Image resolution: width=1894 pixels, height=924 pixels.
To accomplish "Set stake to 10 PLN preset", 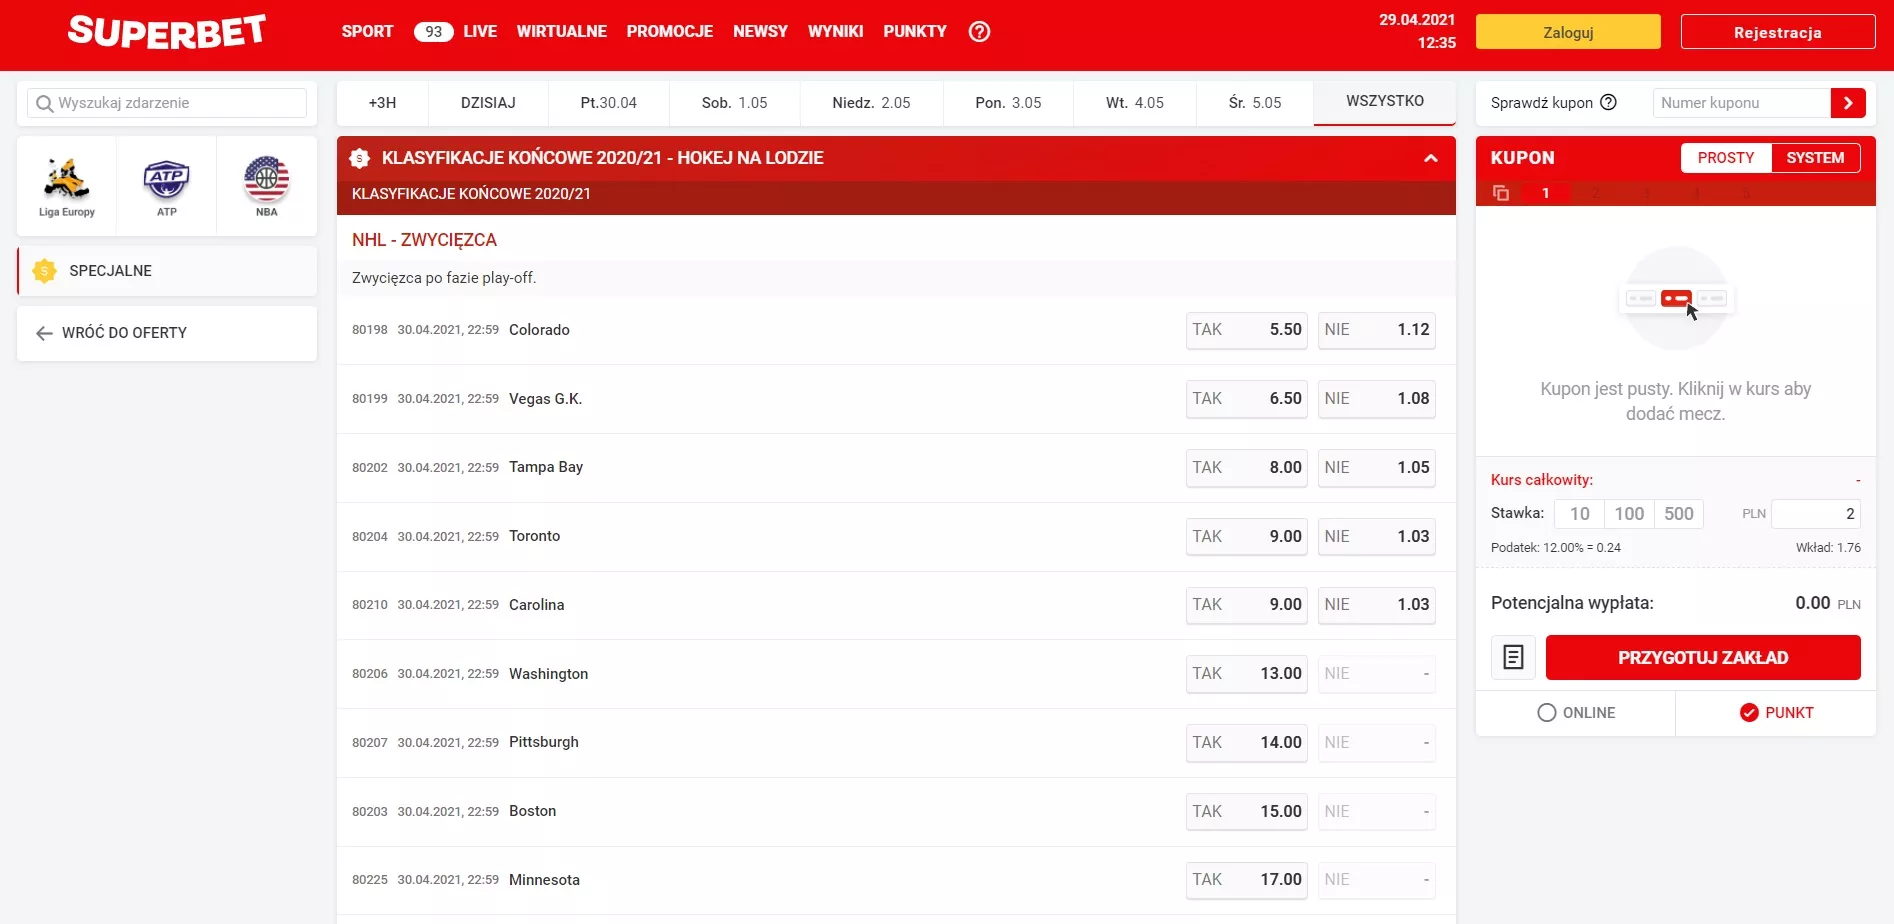I will point(1580,514).
